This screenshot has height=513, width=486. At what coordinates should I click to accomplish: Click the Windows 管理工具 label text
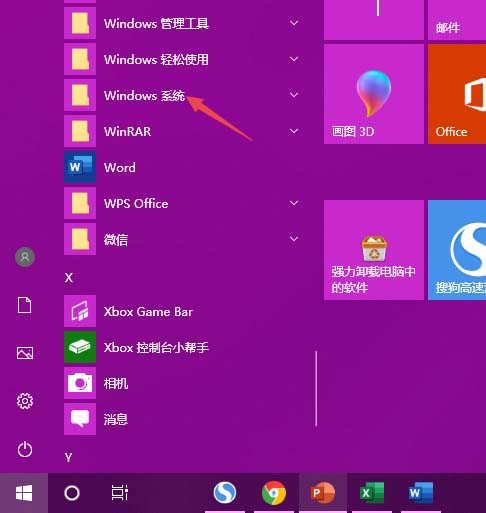point(156,24)
